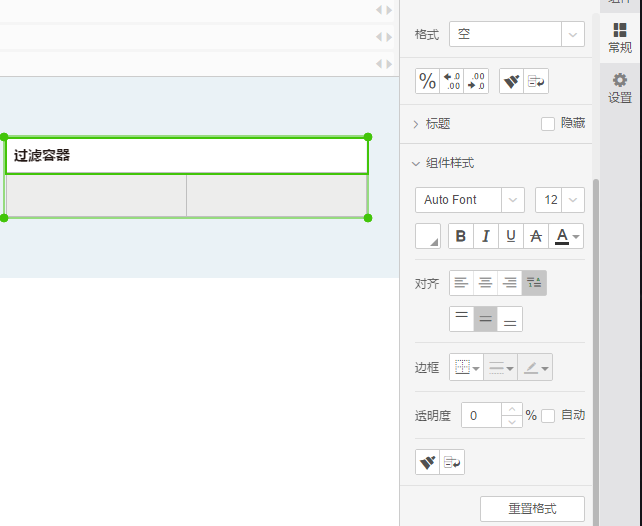Align text to vertical middle
This screenshot has height=526, width=642.
[x=486, y=319]
